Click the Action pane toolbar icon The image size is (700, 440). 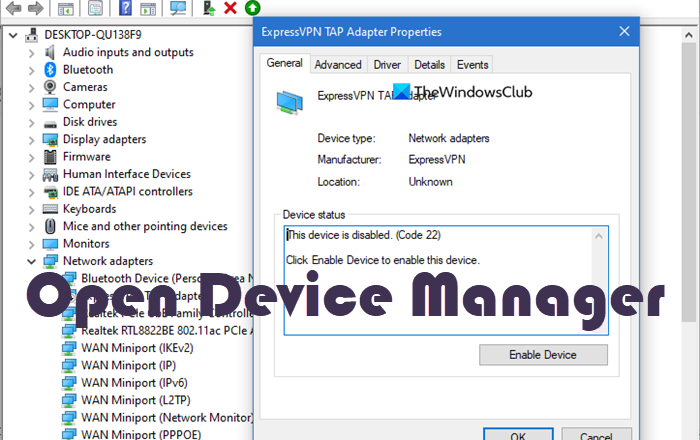pyautogui.click(x=148, y=8)
